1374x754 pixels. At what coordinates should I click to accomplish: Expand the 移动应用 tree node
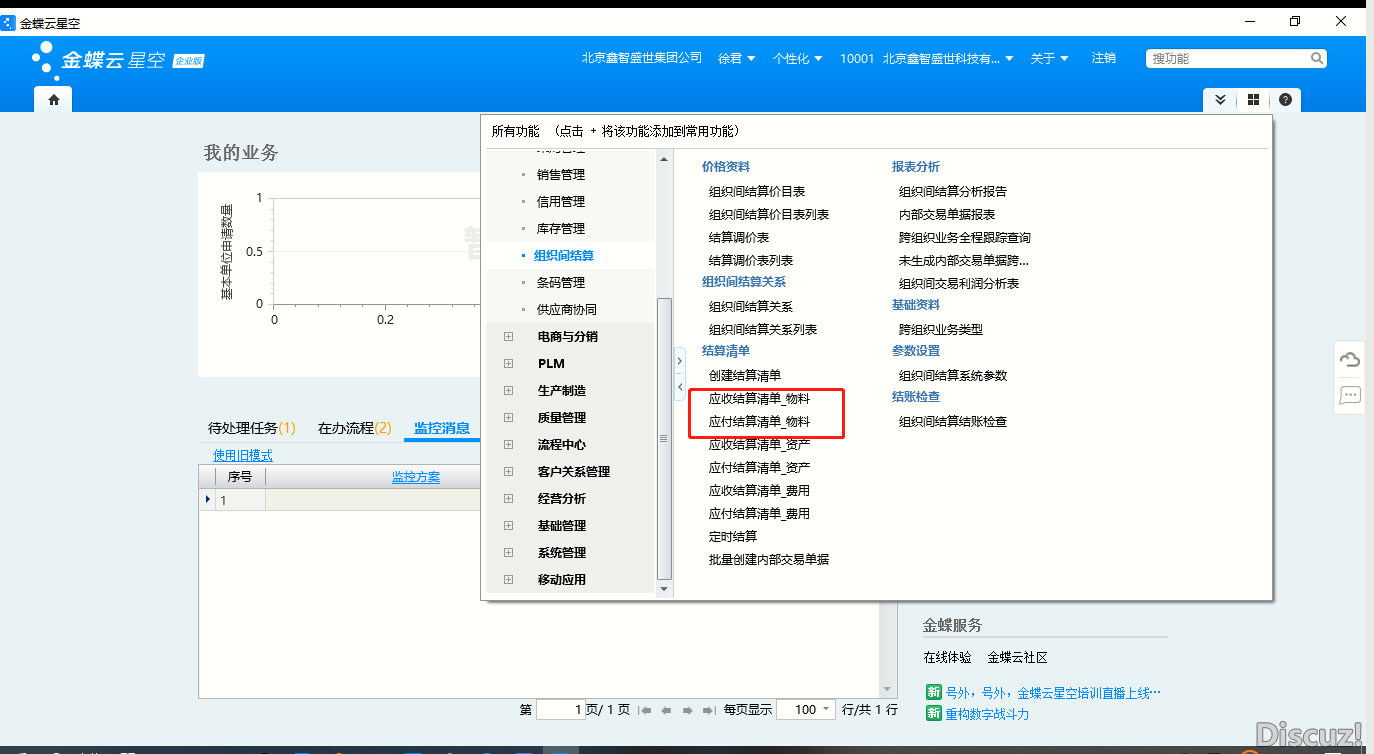tap(509, 580)
